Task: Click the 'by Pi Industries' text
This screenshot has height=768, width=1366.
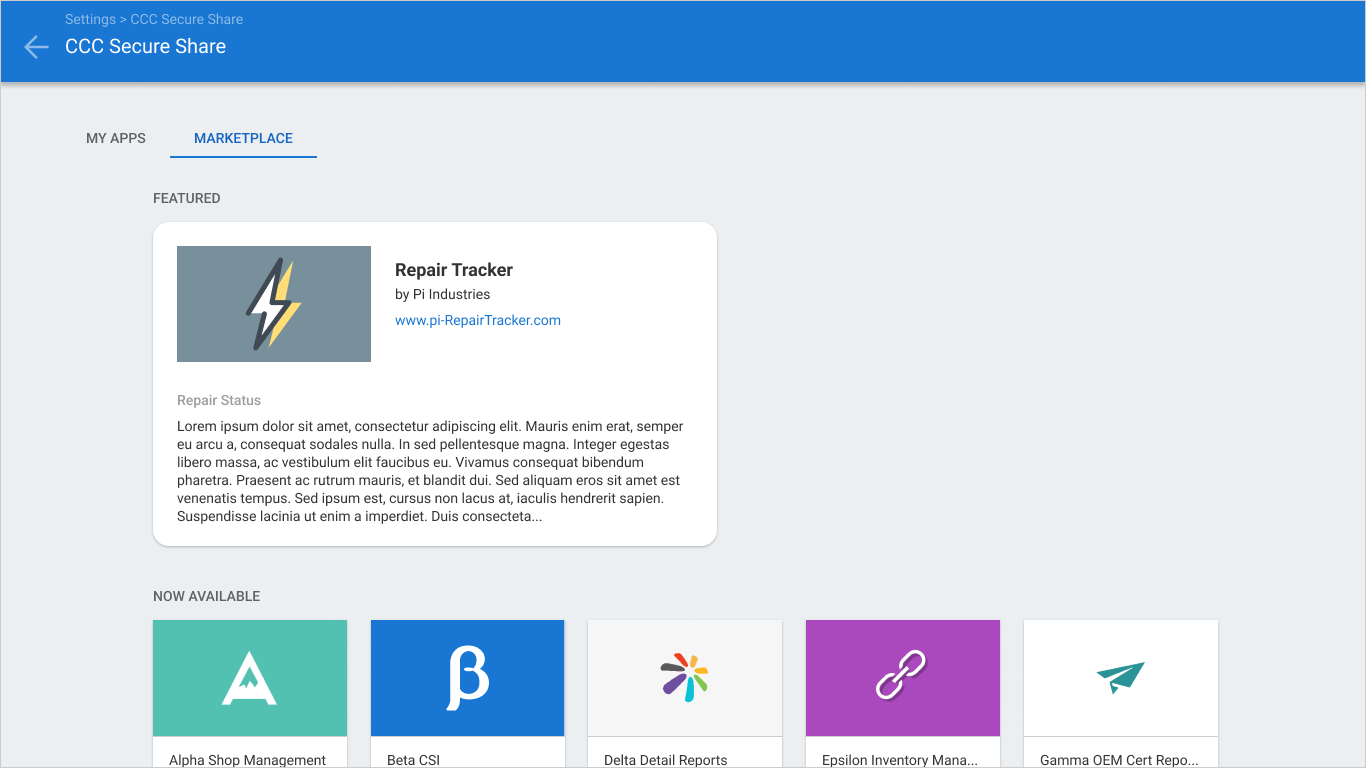Action: (x=443, y=294)
